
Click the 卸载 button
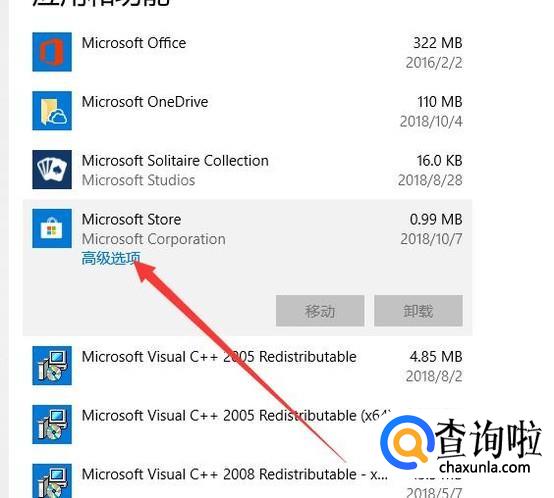coord(418,311)
